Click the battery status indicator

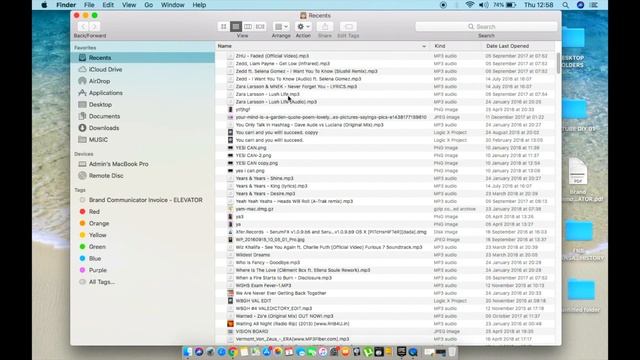pos(504,5)
